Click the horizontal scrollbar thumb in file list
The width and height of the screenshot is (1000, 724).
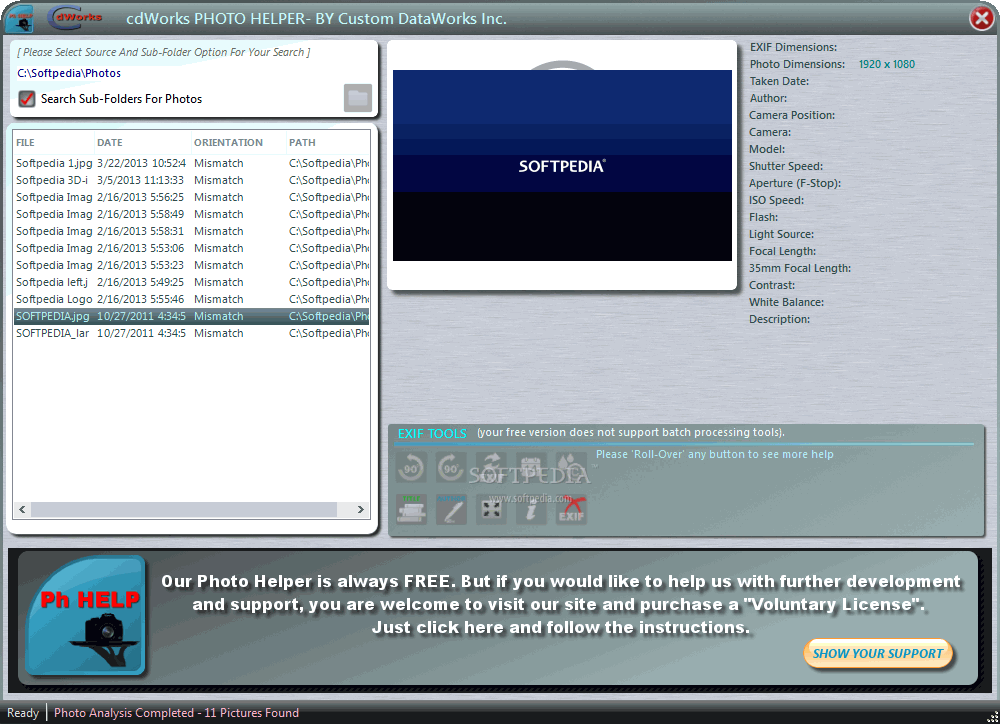click(x=184, y=509)
